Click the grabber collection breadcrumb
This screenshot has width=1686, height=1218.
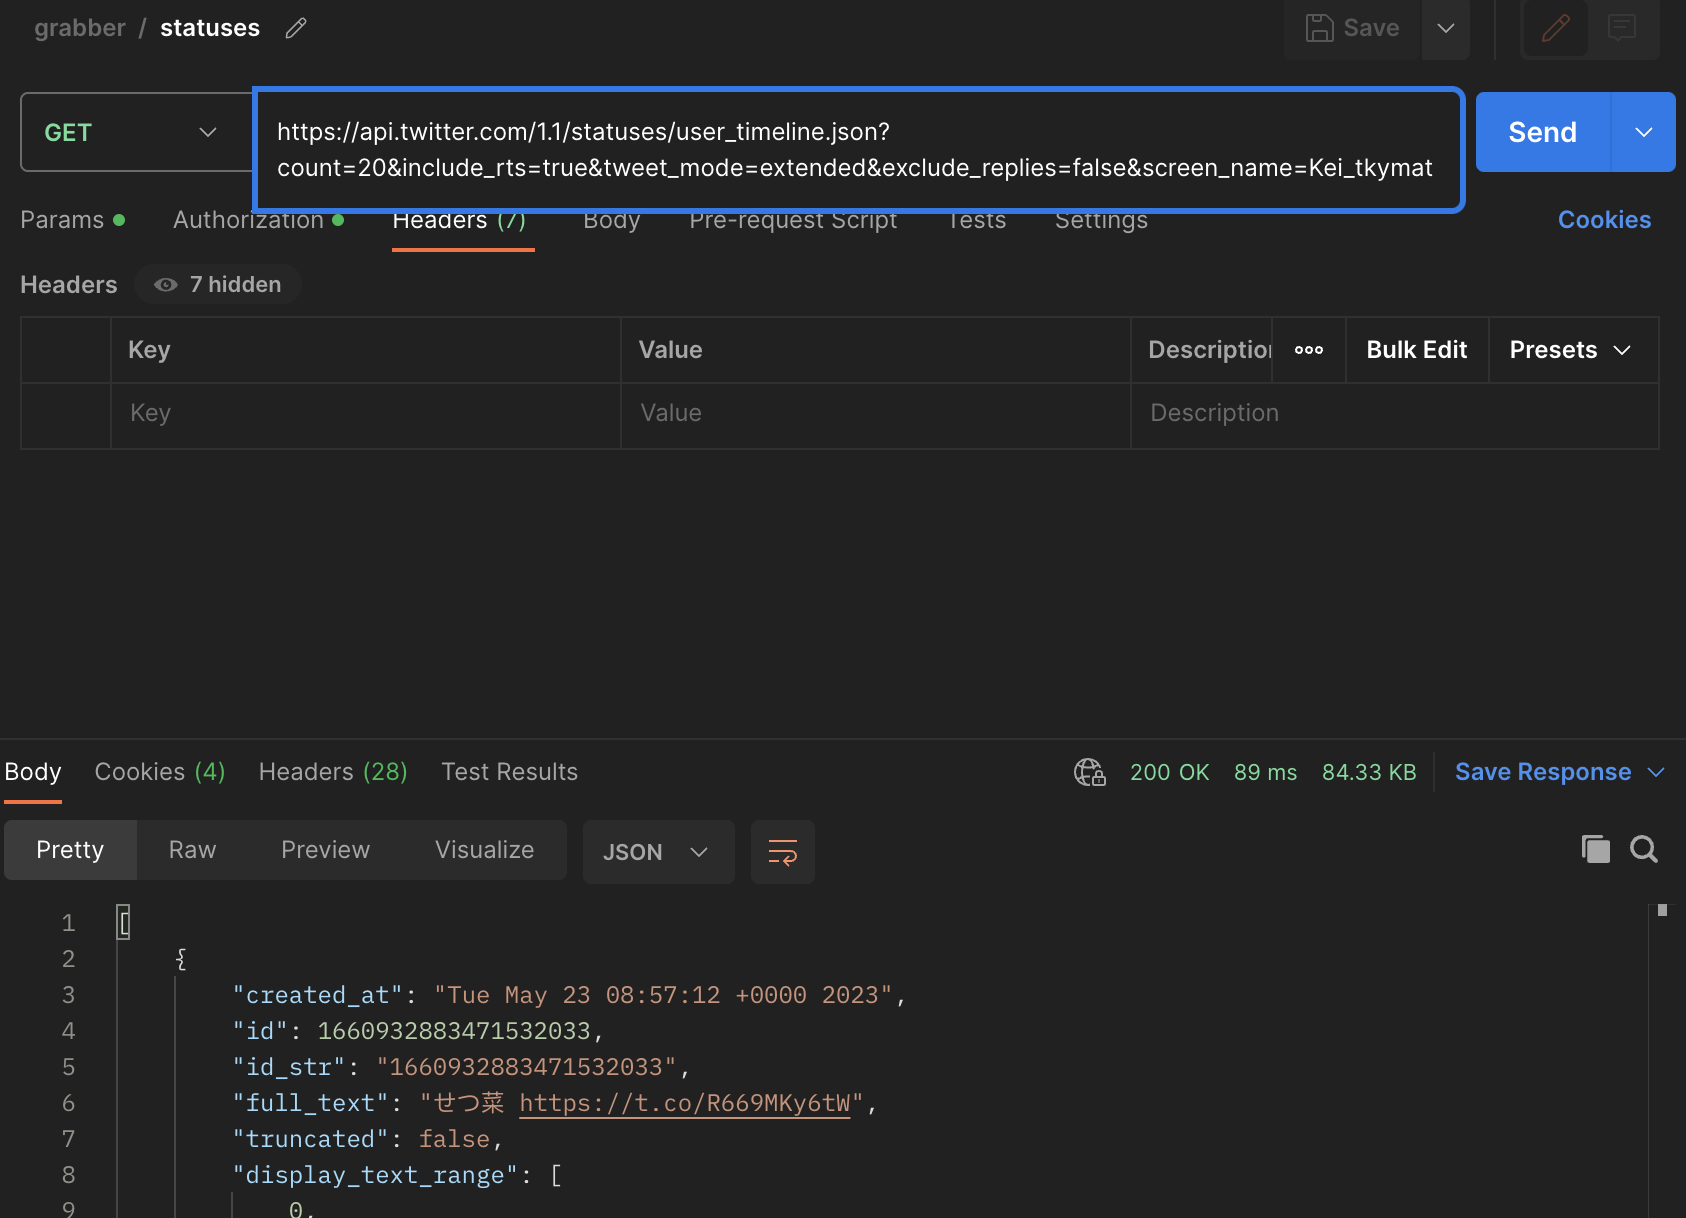(80, 28)
